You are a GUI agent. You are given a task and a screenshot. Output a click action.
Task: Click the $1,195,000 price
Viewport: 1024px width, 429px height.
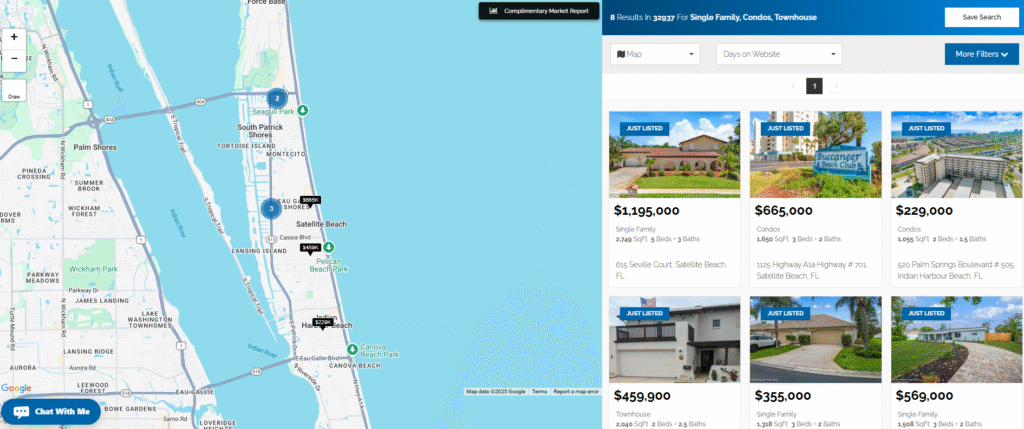pos(647,211)
